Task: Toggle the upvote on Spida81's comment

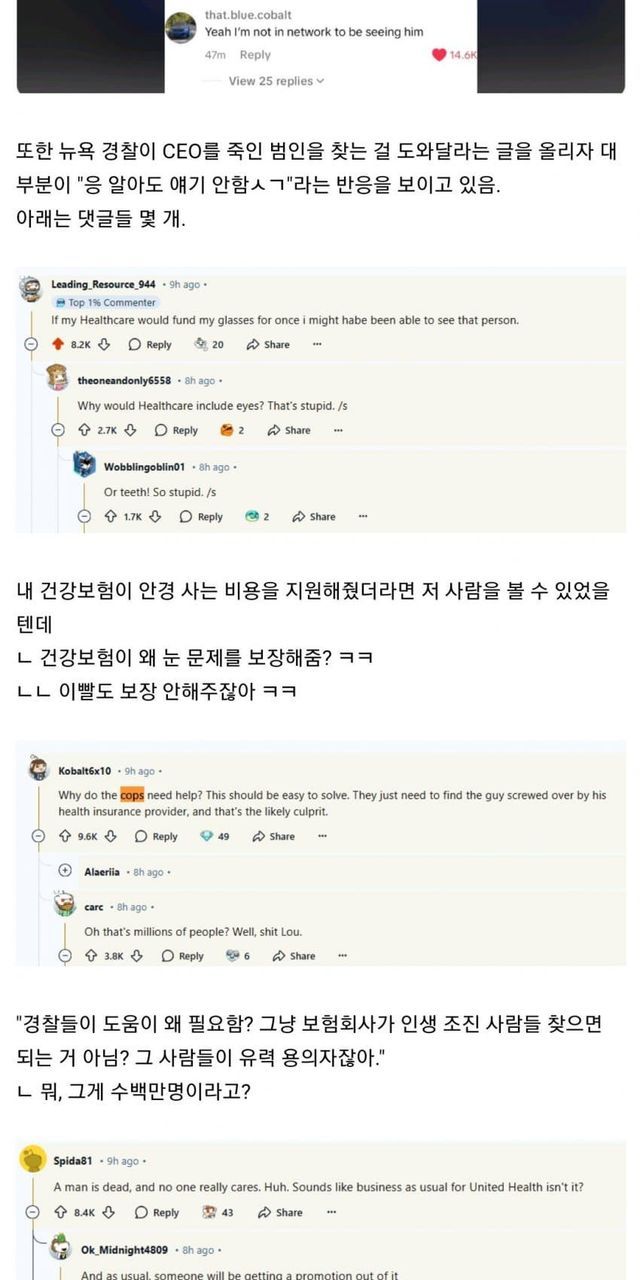Action: tap(59, 1212)
